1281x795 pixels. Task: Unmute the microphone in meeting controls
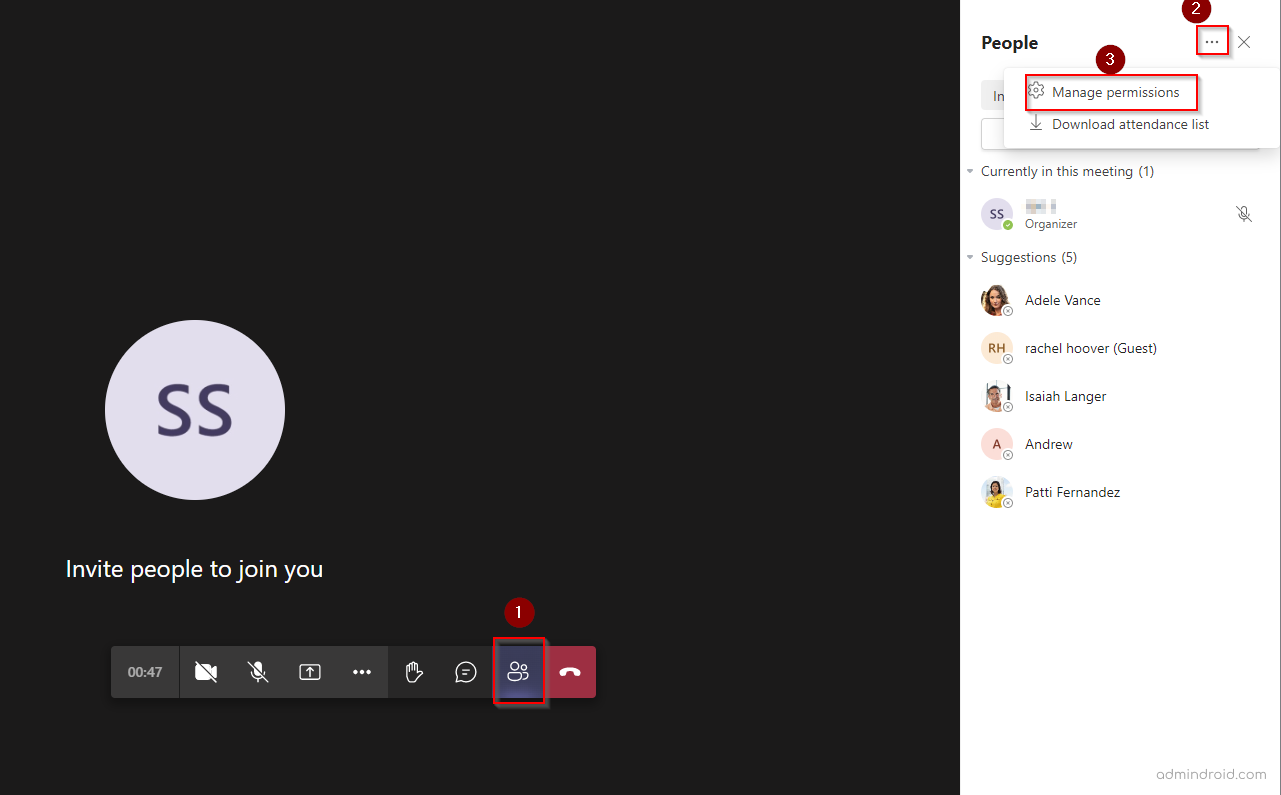(258, 672)
